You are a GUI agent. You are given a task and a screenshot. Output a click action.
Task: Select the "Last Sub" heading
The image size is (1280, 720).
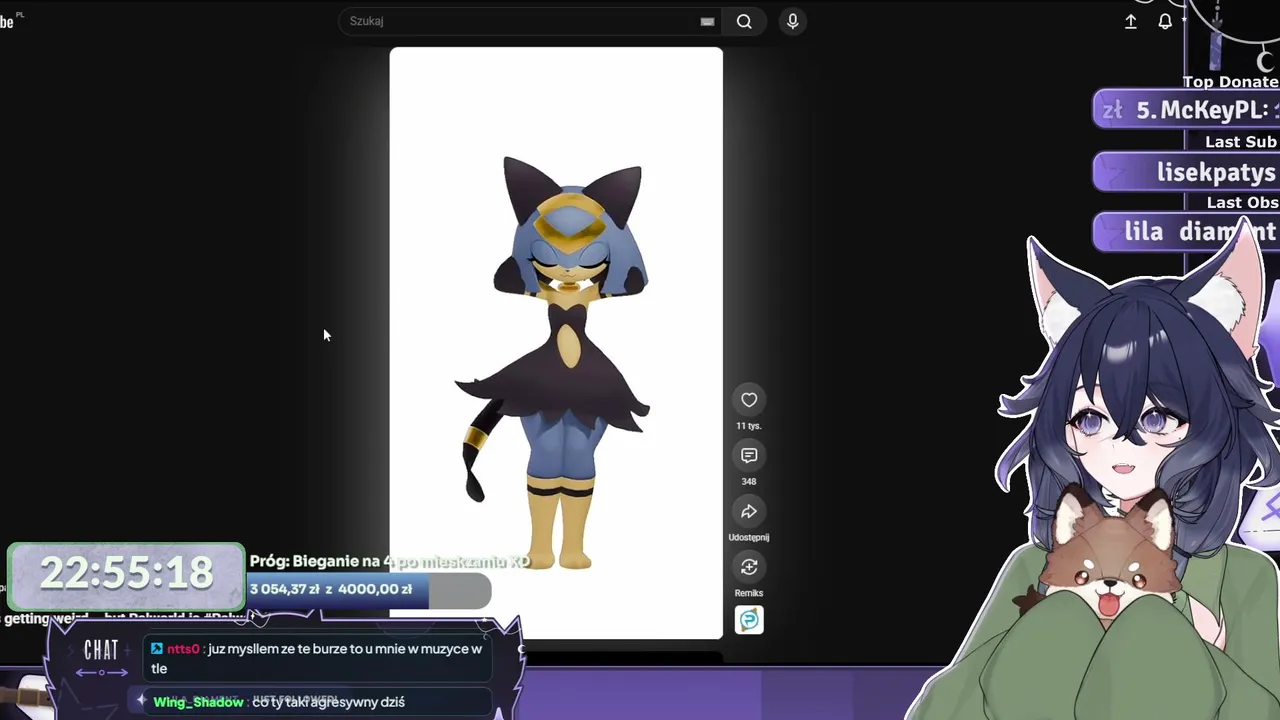point(1241,142)
